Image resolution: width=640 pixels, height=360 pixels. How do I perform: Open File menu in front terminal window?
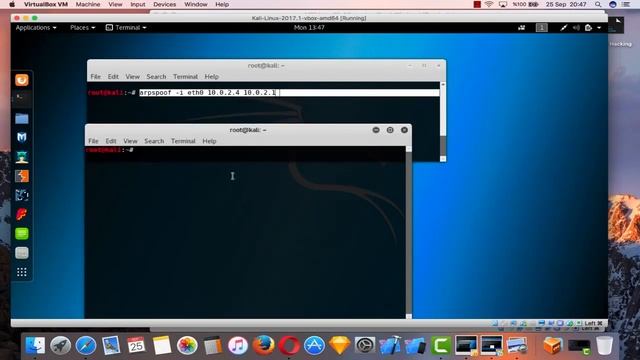tap(93, 141)
